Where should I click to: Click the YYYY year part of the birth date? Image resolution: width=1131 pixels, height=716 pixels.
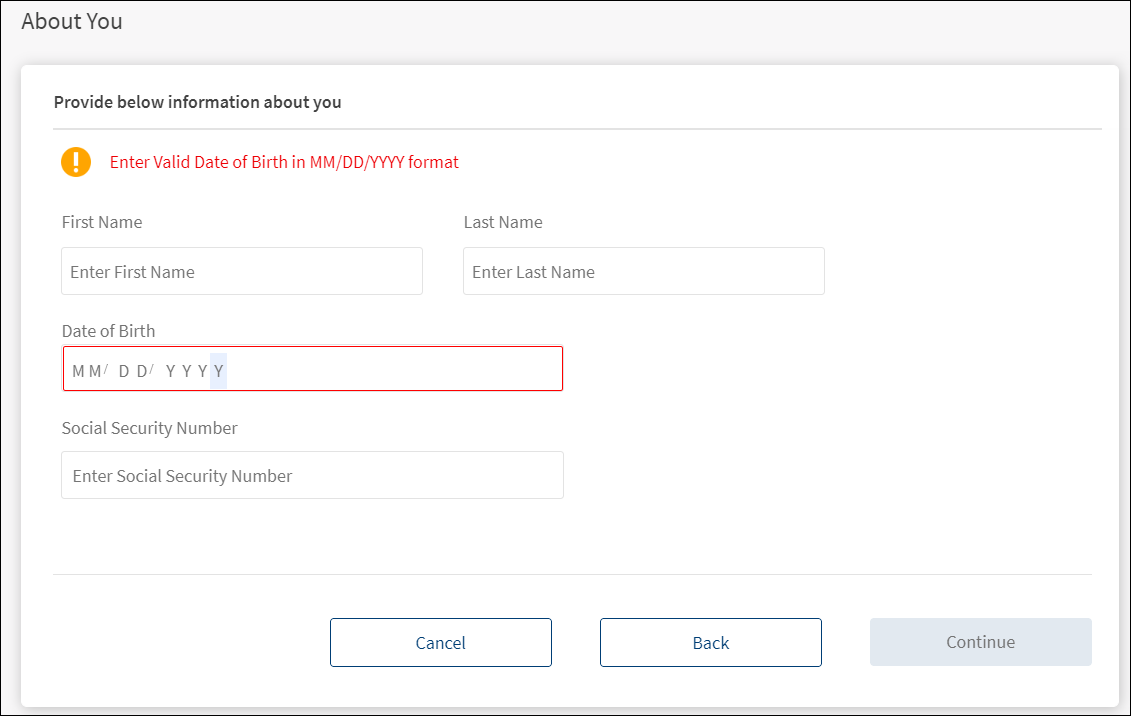tap(187, 371)
